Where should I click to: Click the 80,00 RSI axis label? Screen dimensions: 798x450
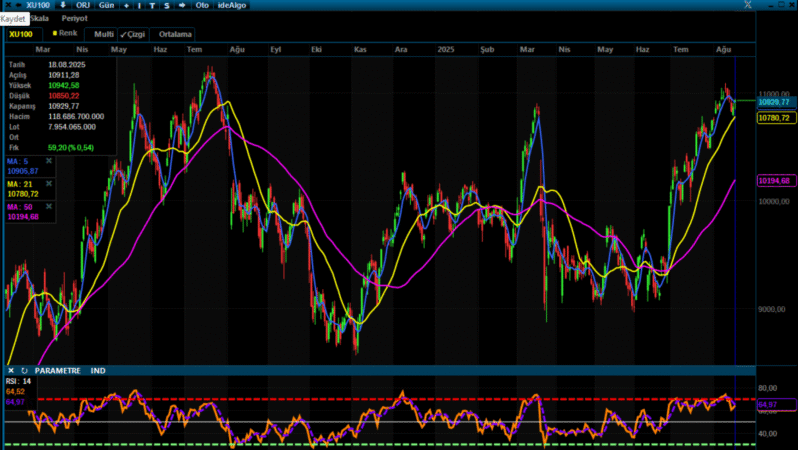click(x=767, y=388)
